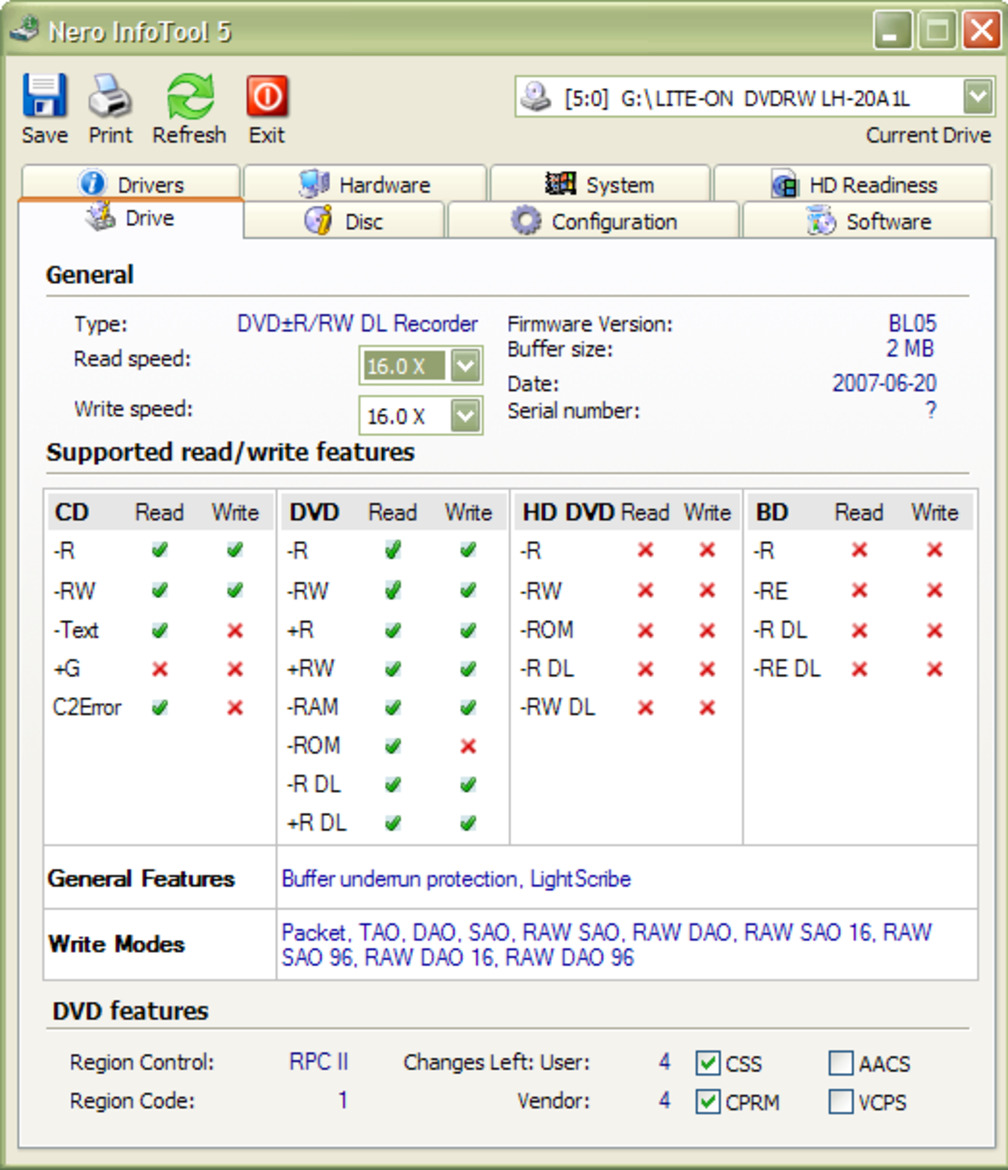Viewport: 1008px width, 1170px height.
Task: Click the HD Readiness tab icon
Action: click(x=785, y=184)
